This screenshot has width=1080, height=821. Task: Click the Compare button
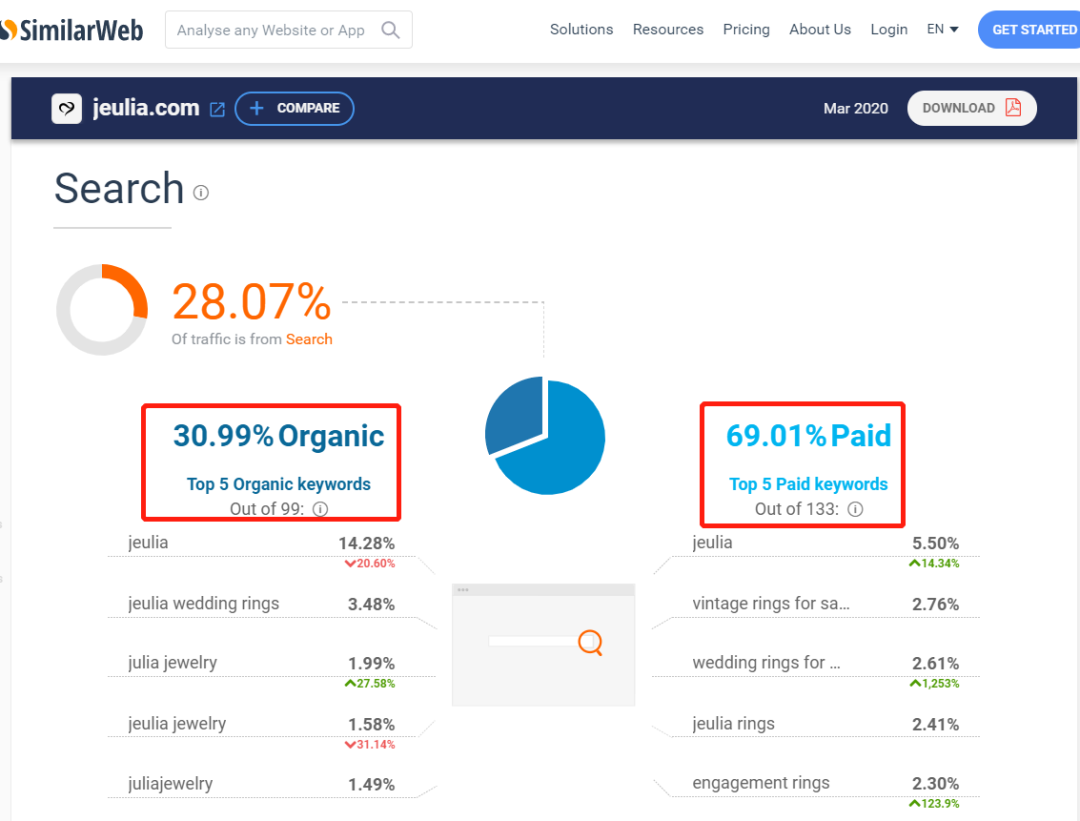click(x=294, y=108)
